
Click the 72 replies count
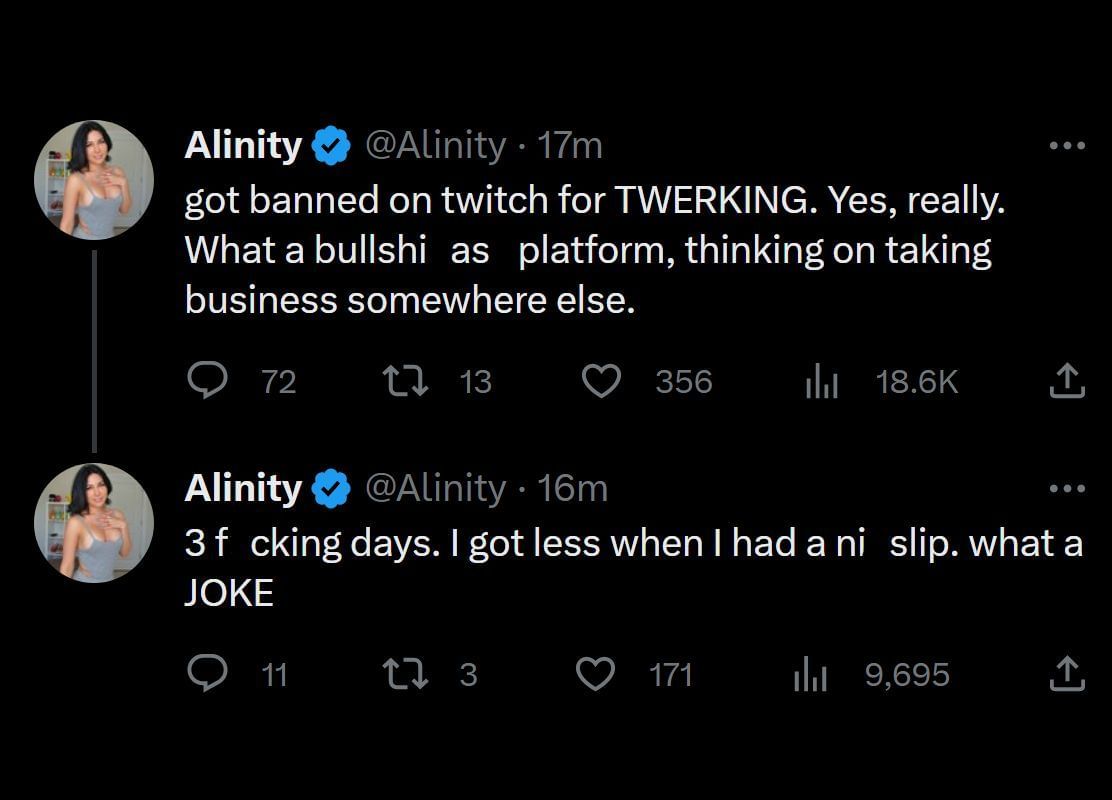coord(279,381)
